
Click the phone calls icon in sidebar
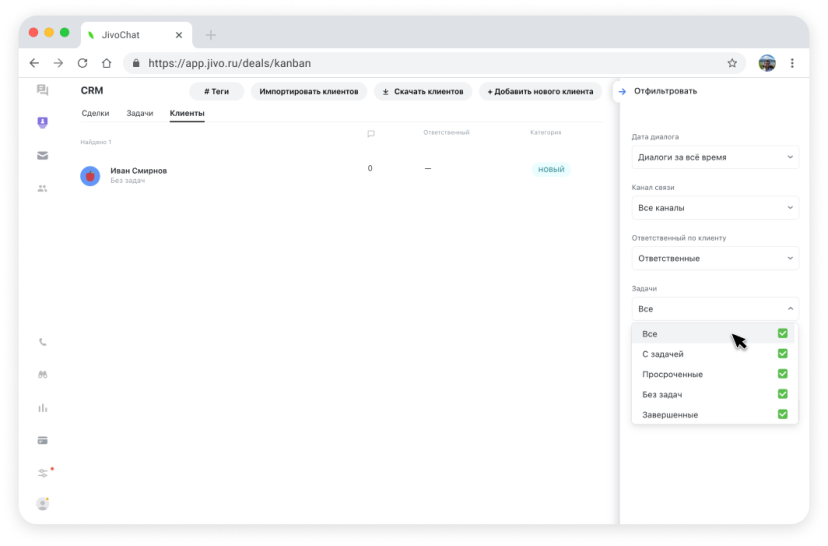tap(42, 342)
